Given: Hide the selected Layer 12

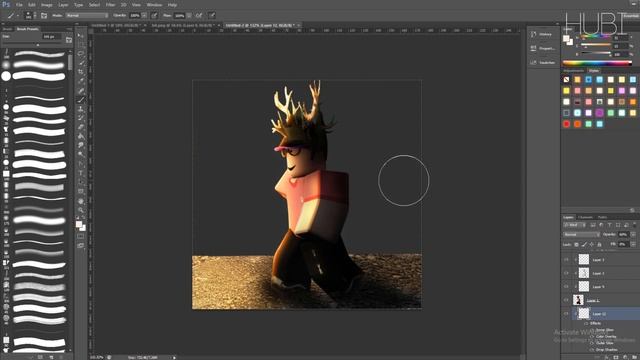Looking at the screenshot, I should (x=566, y=313).
